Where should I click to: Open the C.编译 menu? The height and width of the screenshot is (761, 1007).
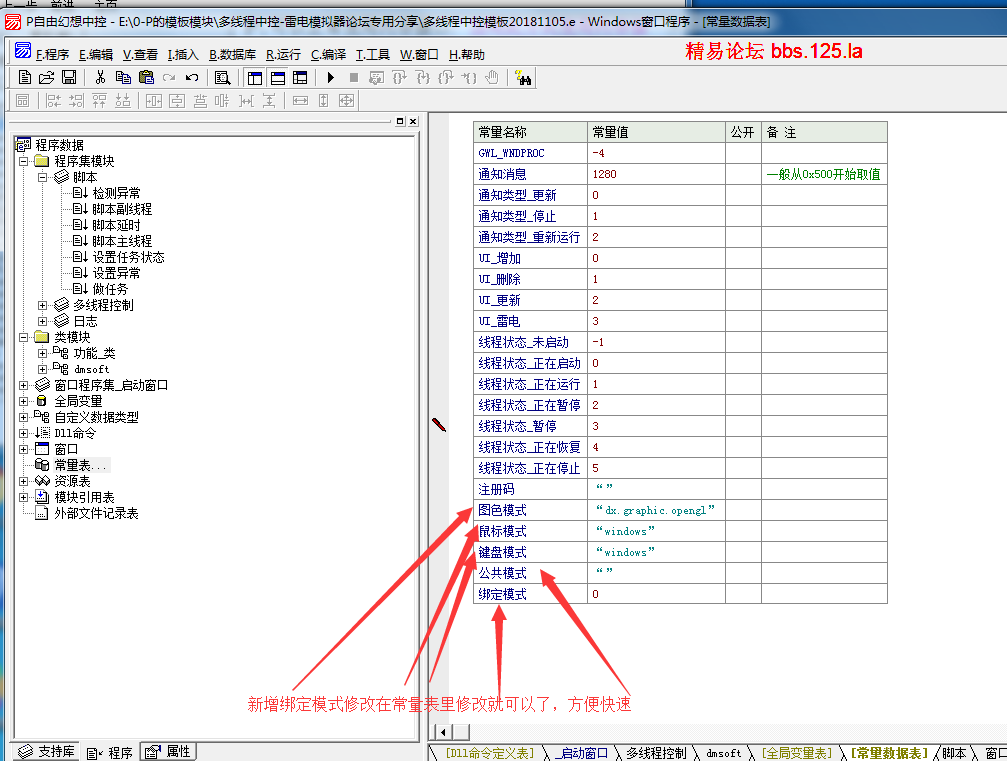[328, 55]
